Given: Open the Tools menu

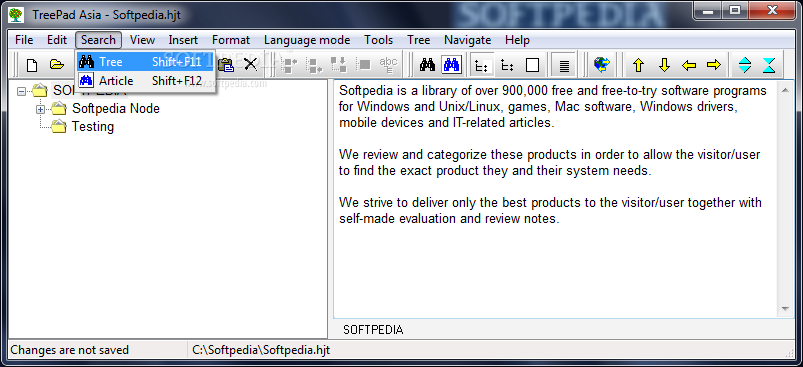Looking at the screenshot, I should pyautogui.click(x=378, y=40).
